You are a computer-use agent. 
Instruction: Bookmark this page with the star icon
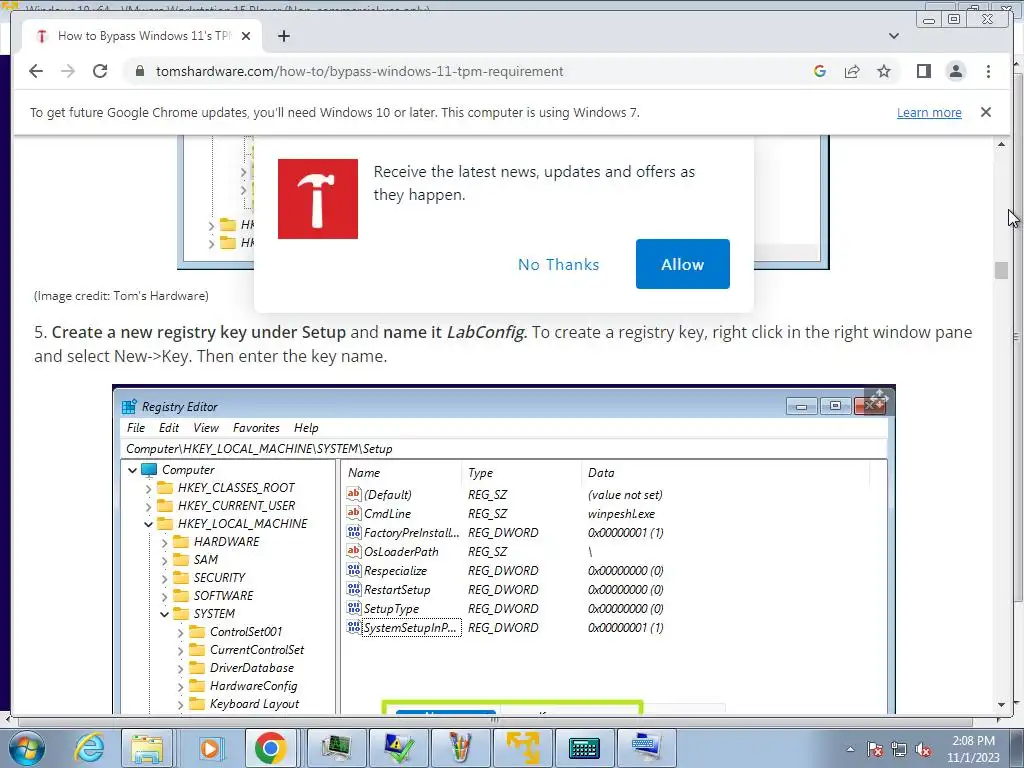tap(884, 71)
